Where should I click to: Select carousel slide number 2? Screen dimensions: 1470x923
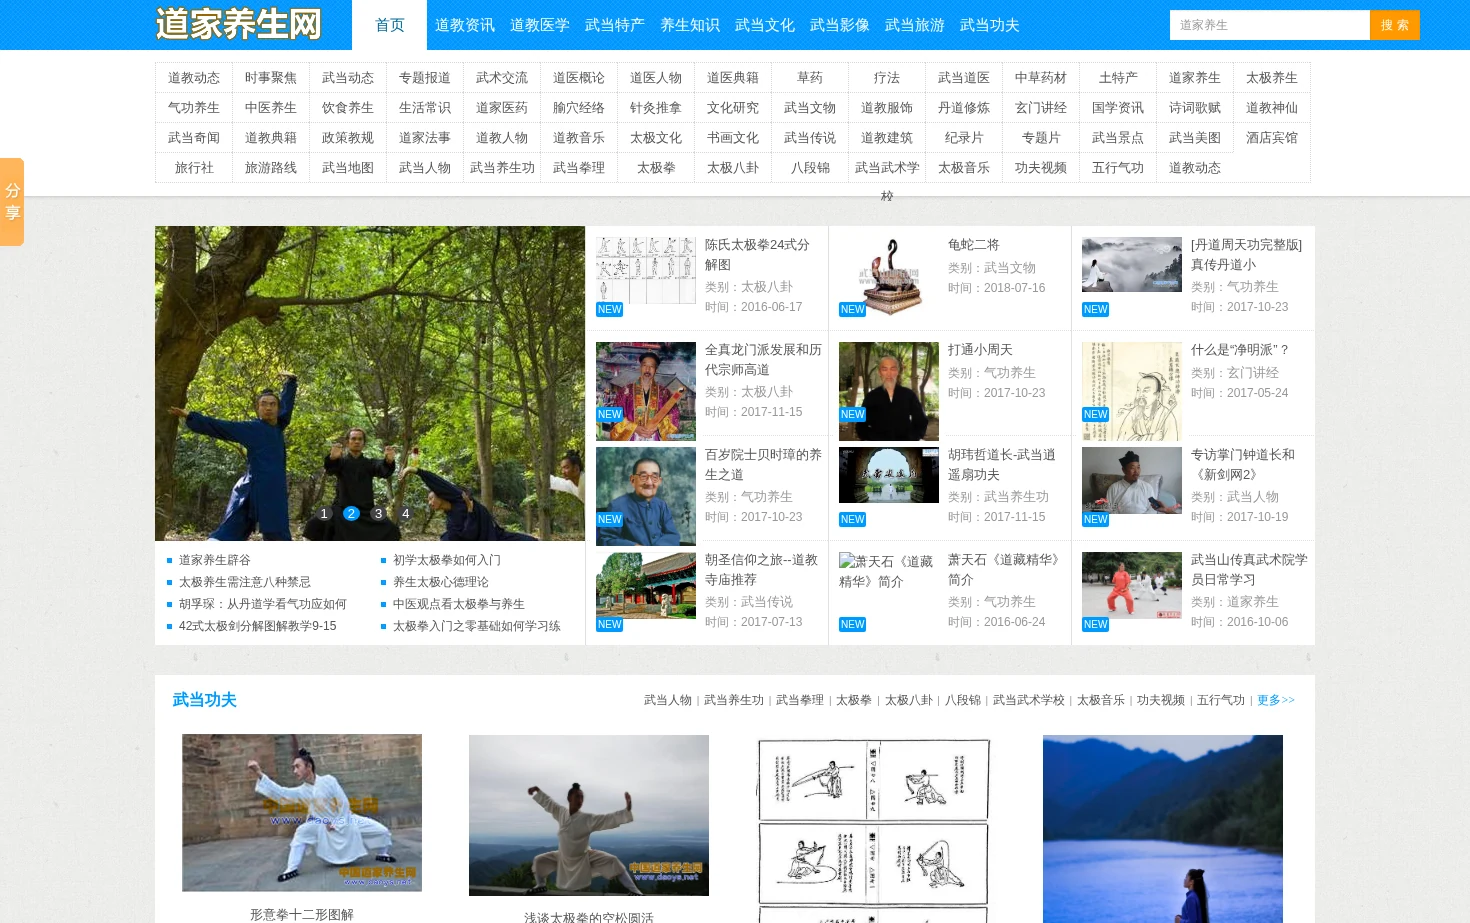click(351, 514)
